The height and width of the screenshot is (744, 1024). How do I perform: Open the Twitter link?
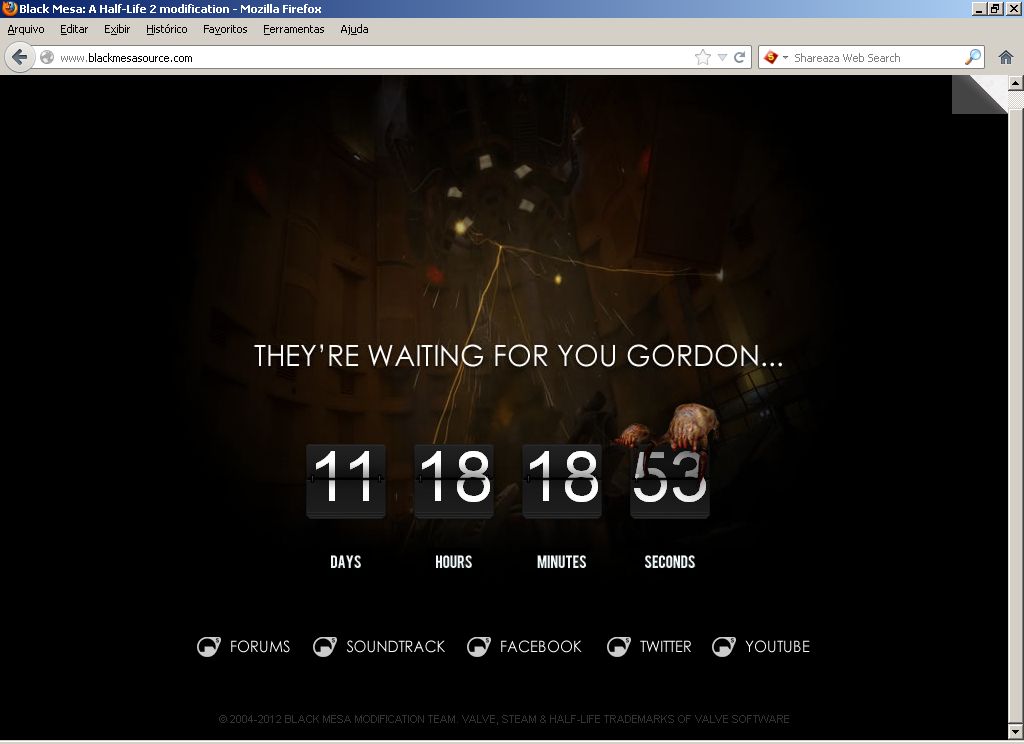click(x=665, y=647)
